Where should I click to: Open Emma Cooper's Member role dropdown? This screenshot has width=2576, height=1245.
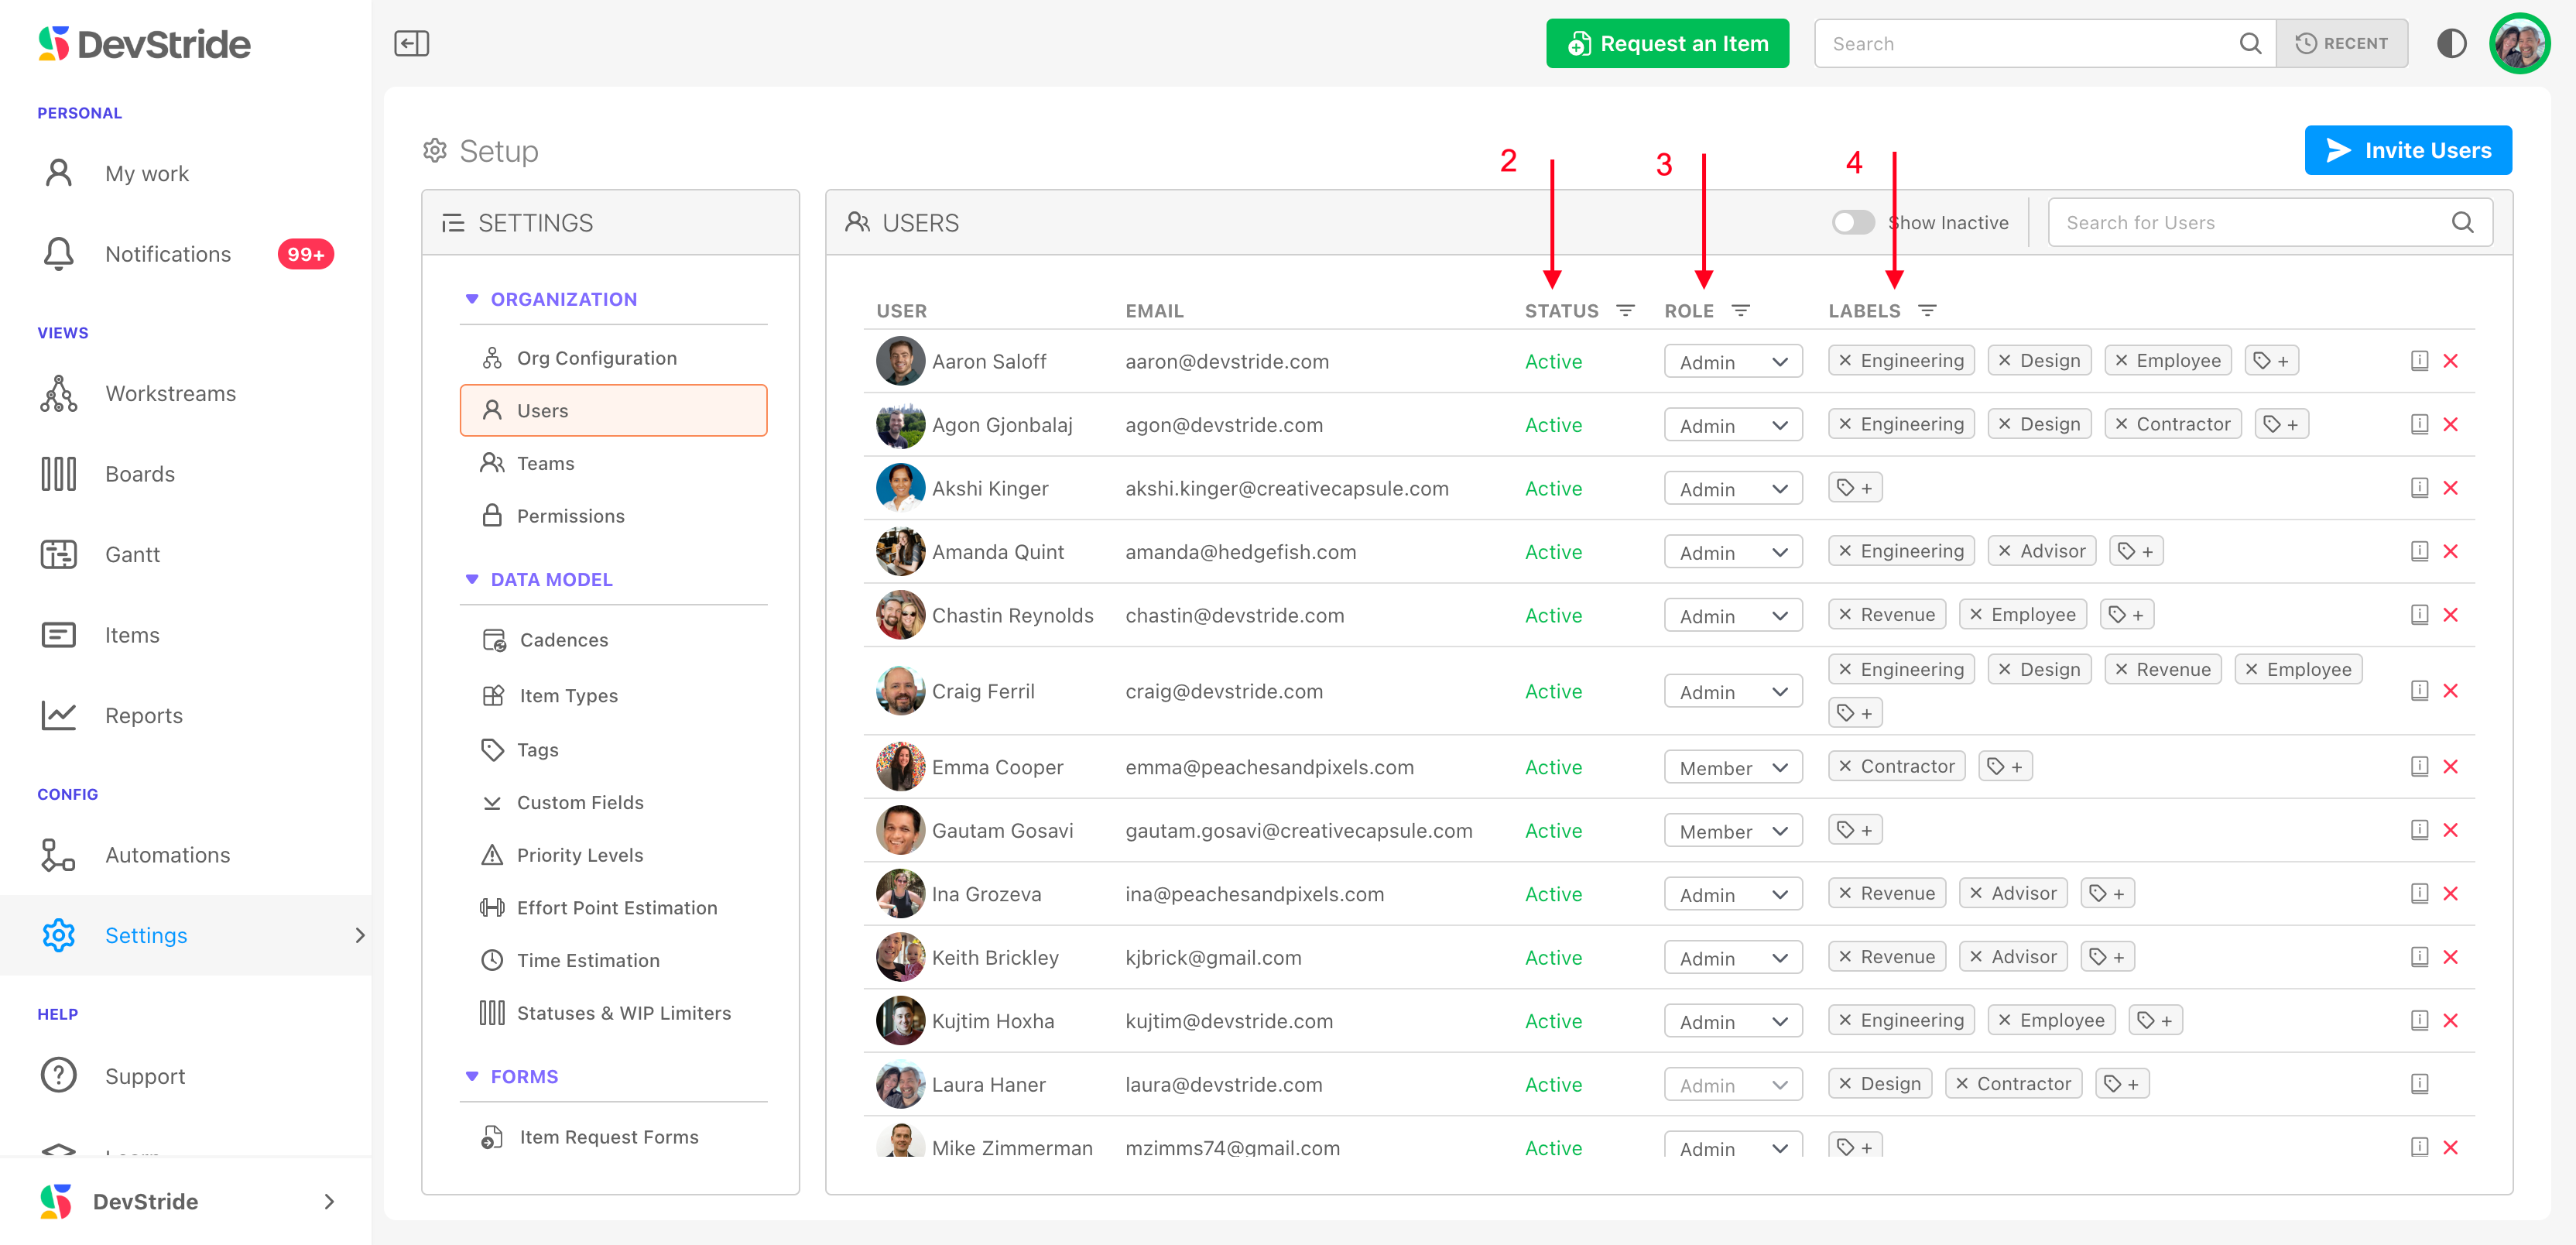point(1732,768)
